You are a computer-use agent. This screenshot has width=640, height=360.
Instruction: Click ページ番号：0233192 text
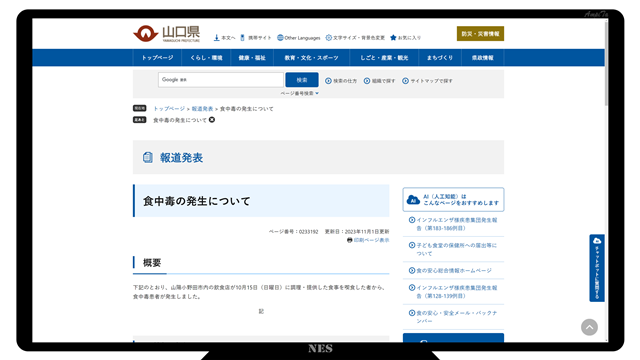(x=293, y=231)
